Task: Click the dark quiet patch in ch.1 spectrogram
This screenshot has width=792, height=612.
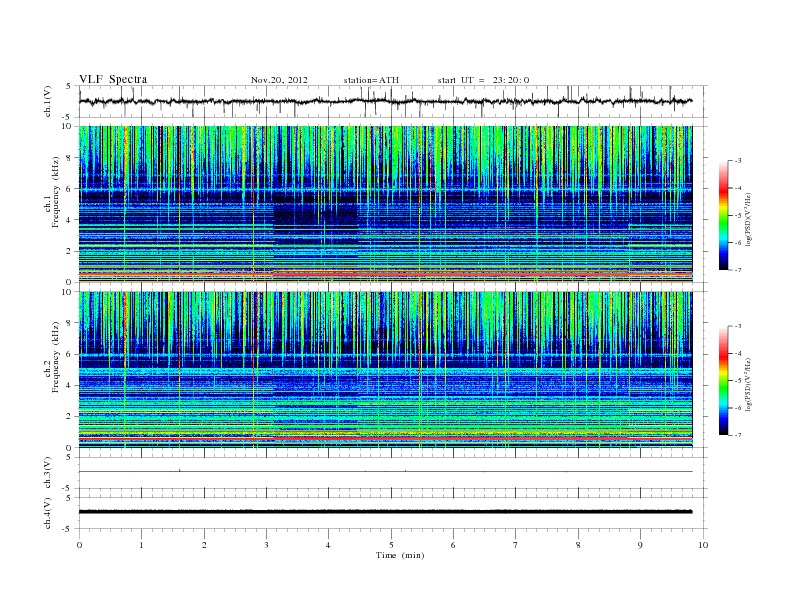Action: tap(315, 215)
